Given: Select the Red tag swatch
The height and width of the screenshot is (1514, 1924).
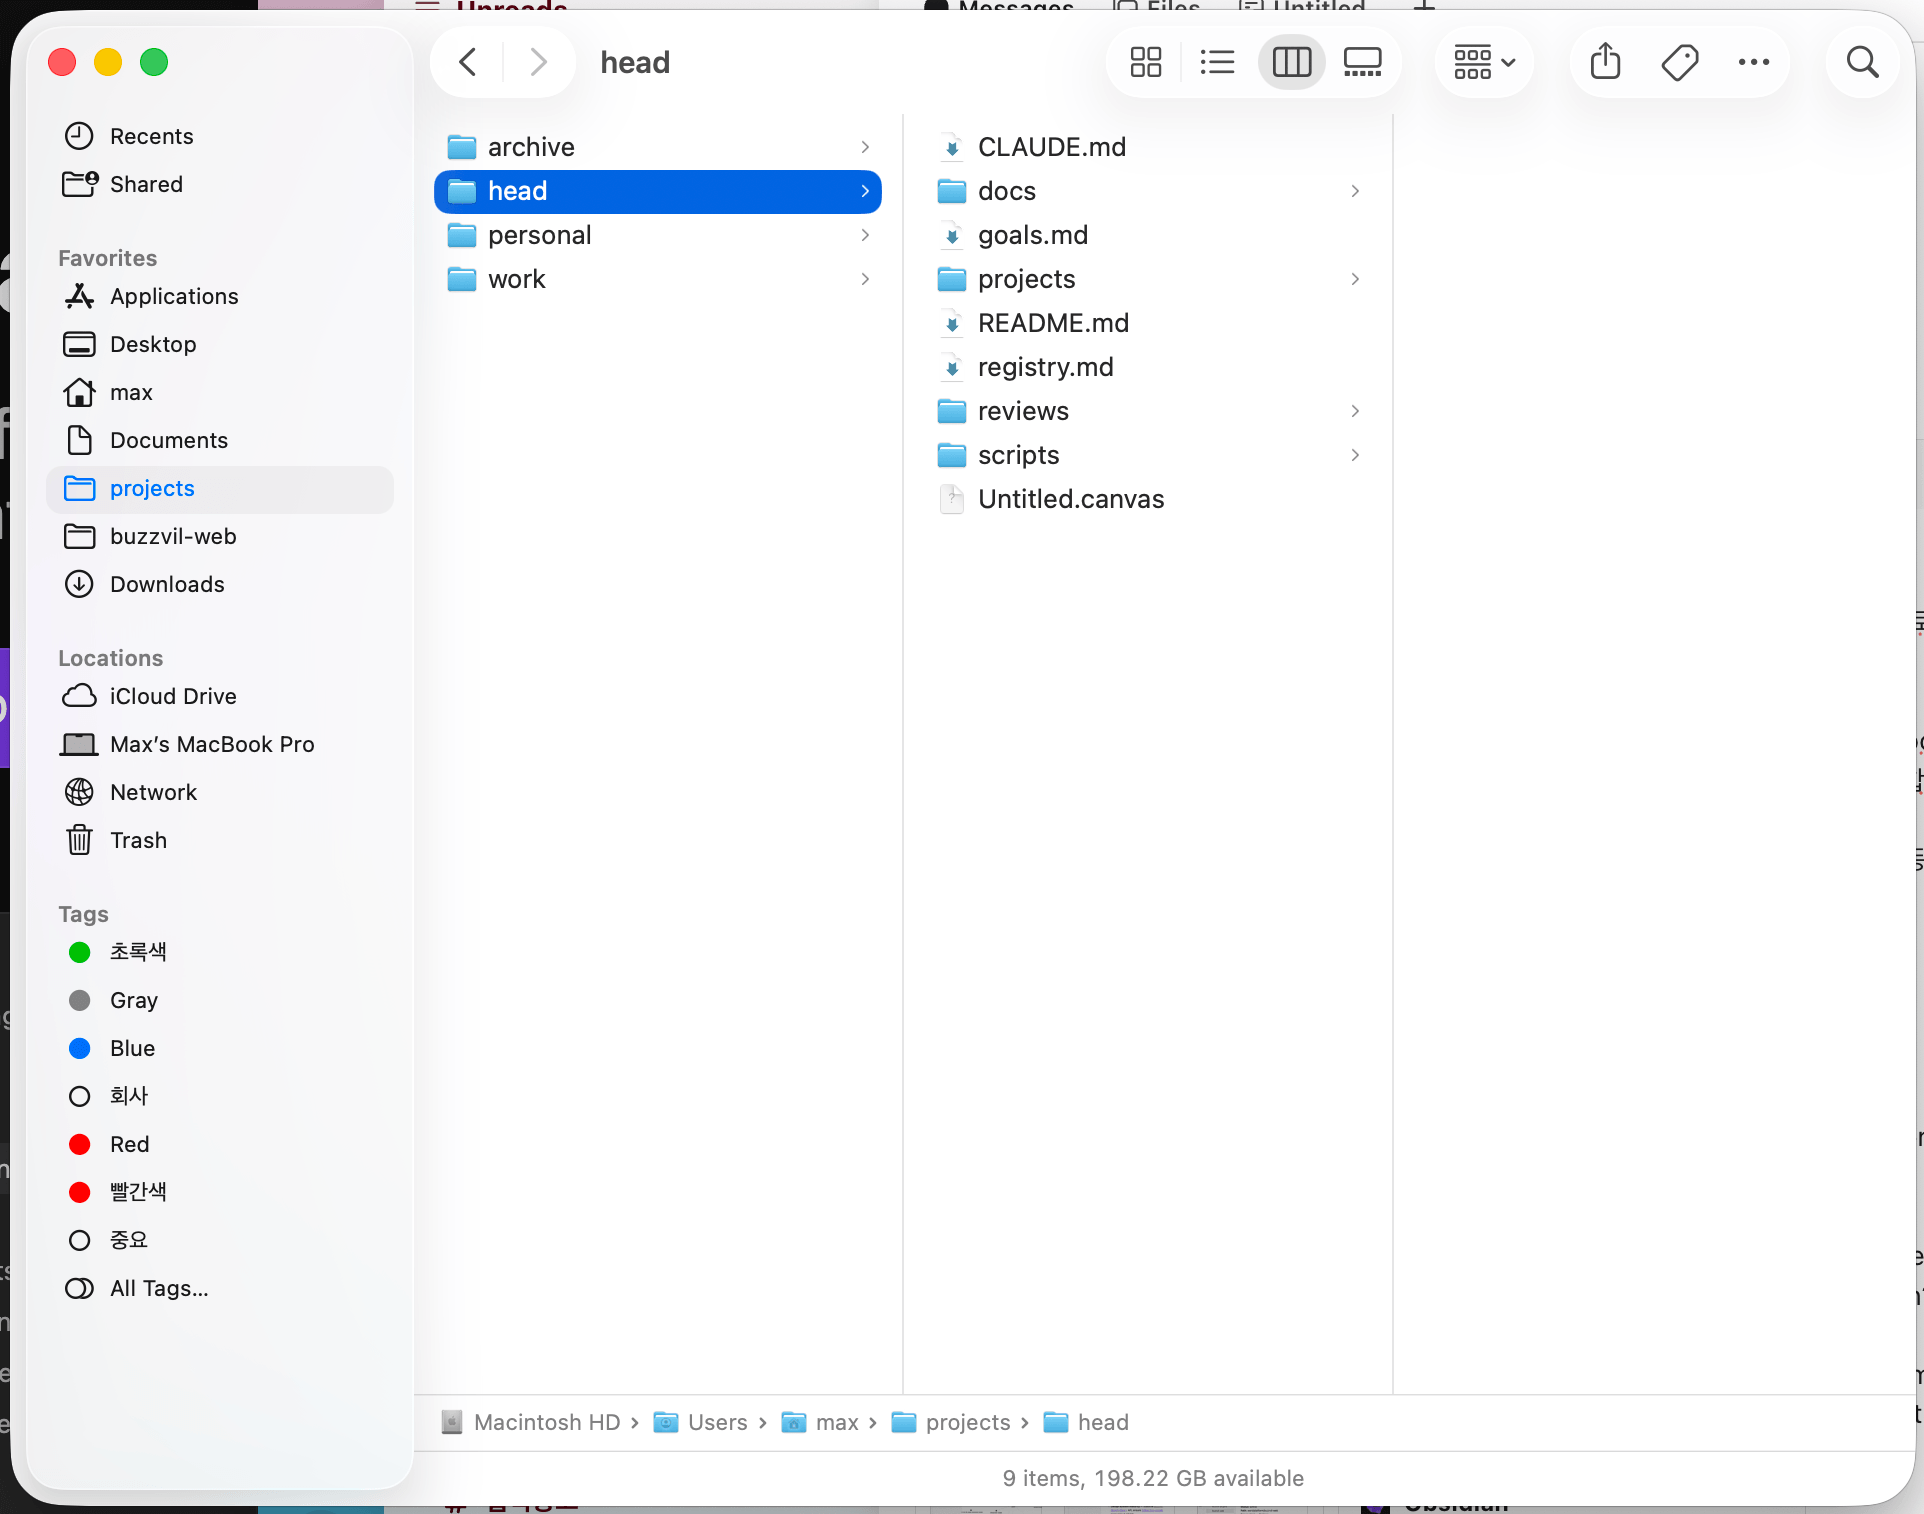Looking at the screenshot, I should 79,1144.
